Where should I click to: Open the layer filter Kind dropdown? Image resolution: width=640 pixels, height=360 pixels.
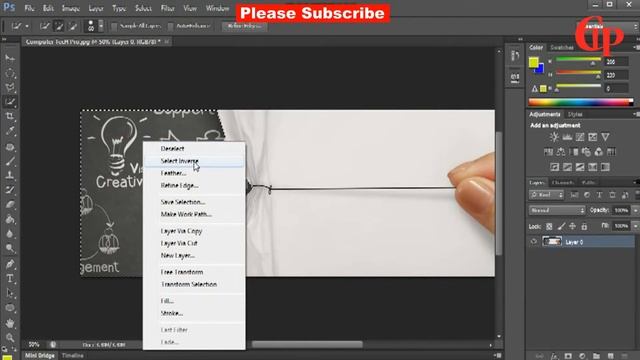coord(547,195)
